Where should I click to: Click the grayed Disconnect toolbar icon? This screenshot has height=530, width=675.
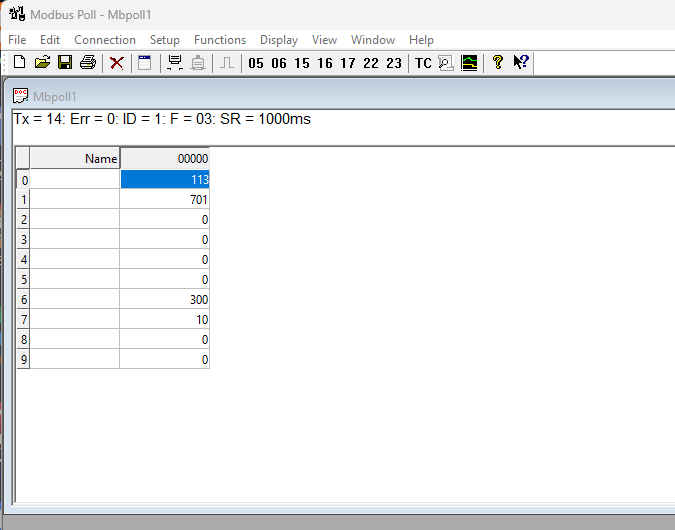pyautogui.click(x=198, y=63)
